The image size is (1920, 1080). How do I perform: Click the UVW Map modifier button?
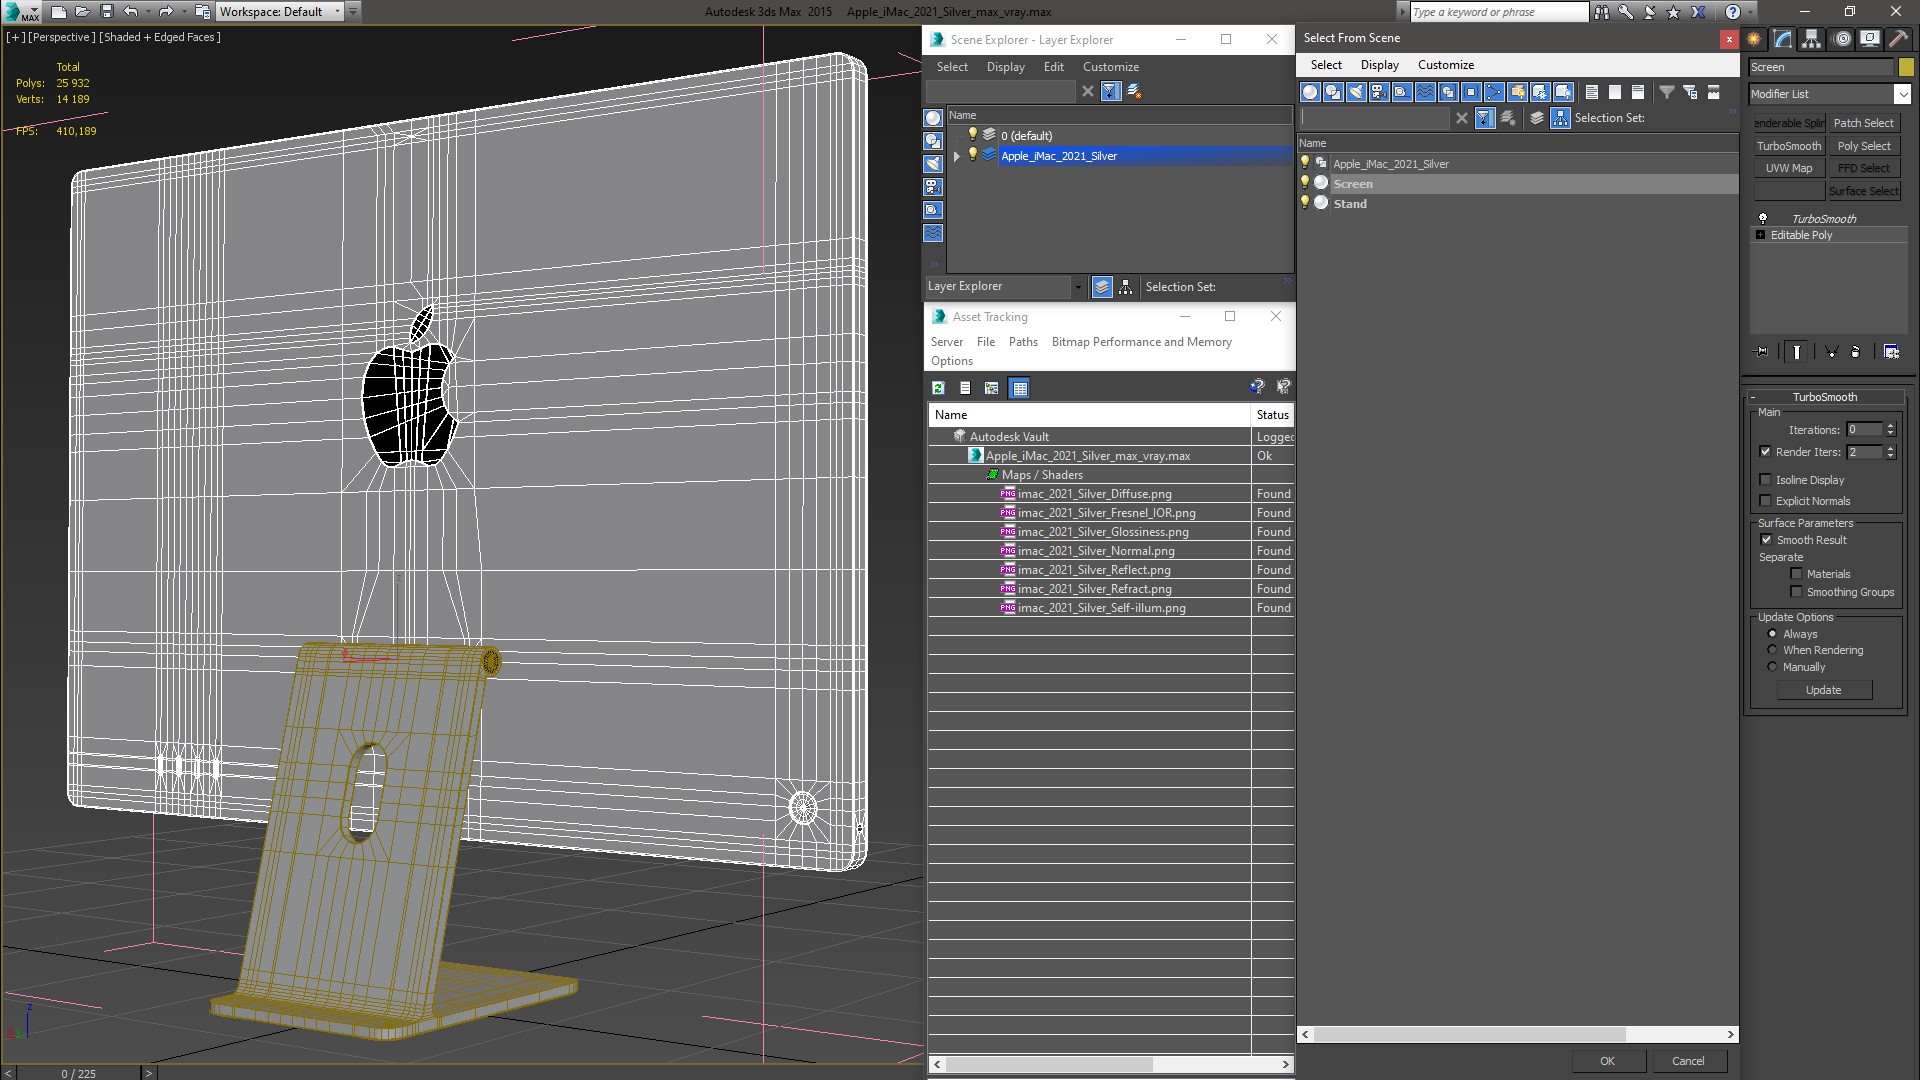coord(1789,168)
